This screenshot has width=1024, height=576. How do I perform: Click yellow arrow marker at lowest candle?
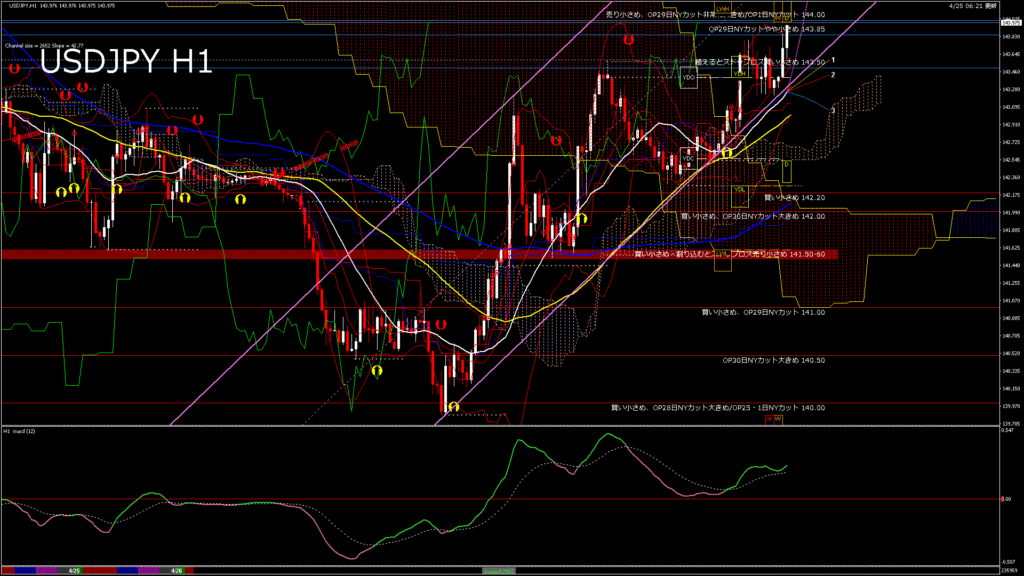coord(454,406)
